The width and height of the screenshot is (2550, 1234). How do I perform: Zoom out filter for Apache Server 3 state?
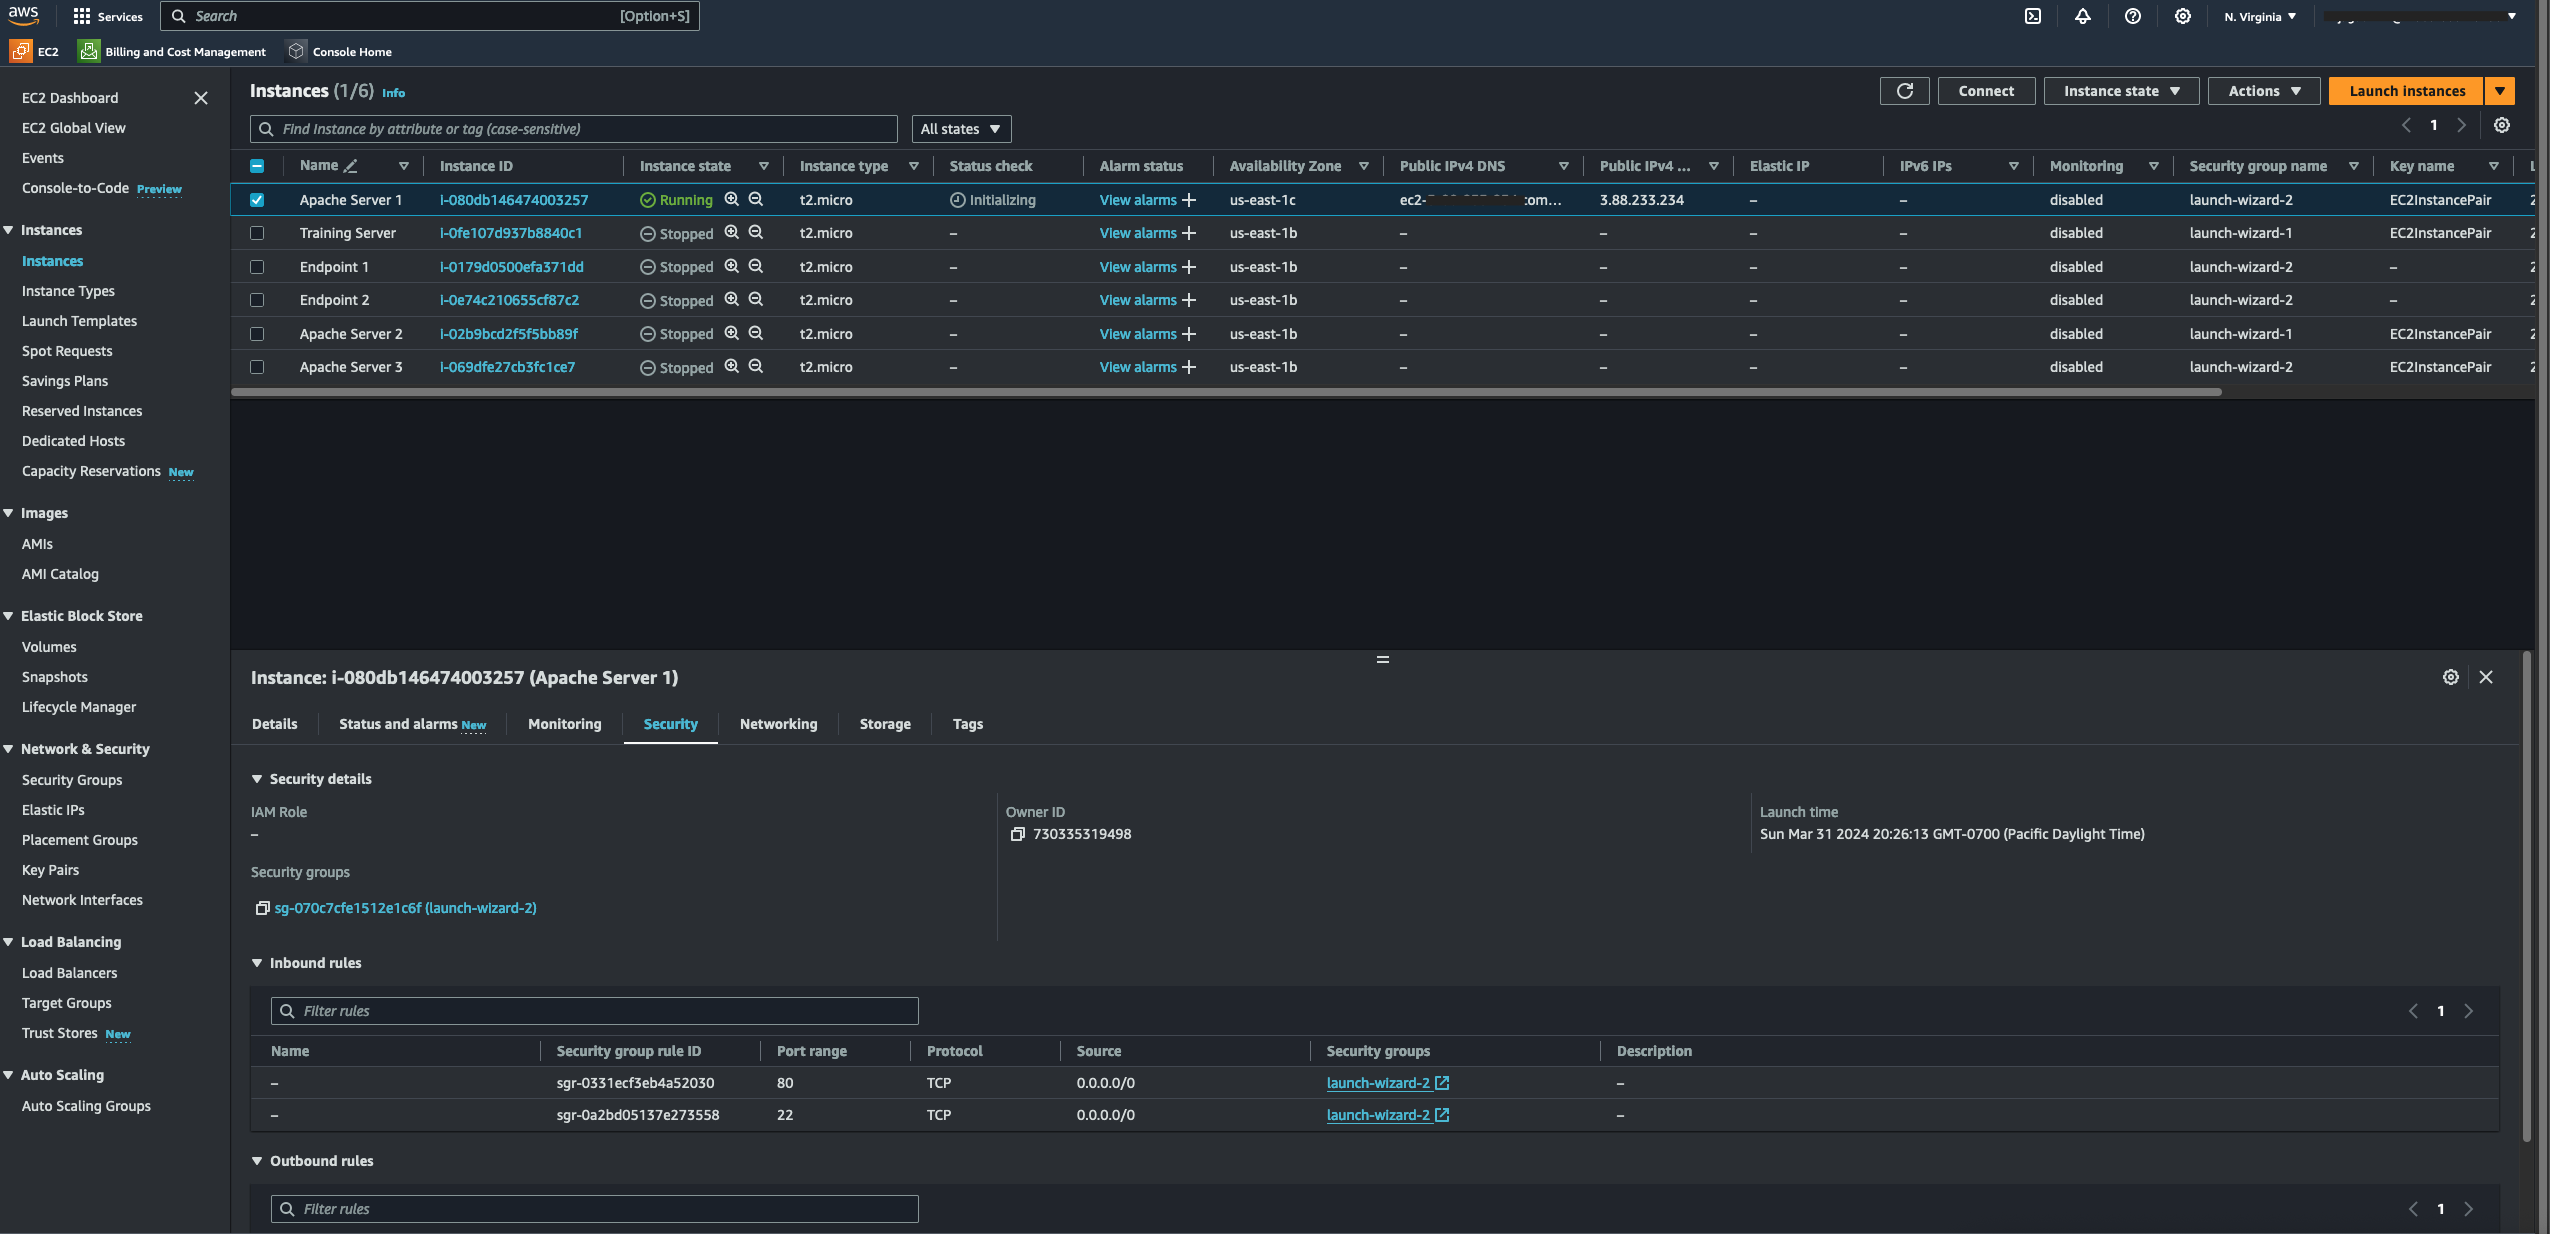tap(755, 366)
